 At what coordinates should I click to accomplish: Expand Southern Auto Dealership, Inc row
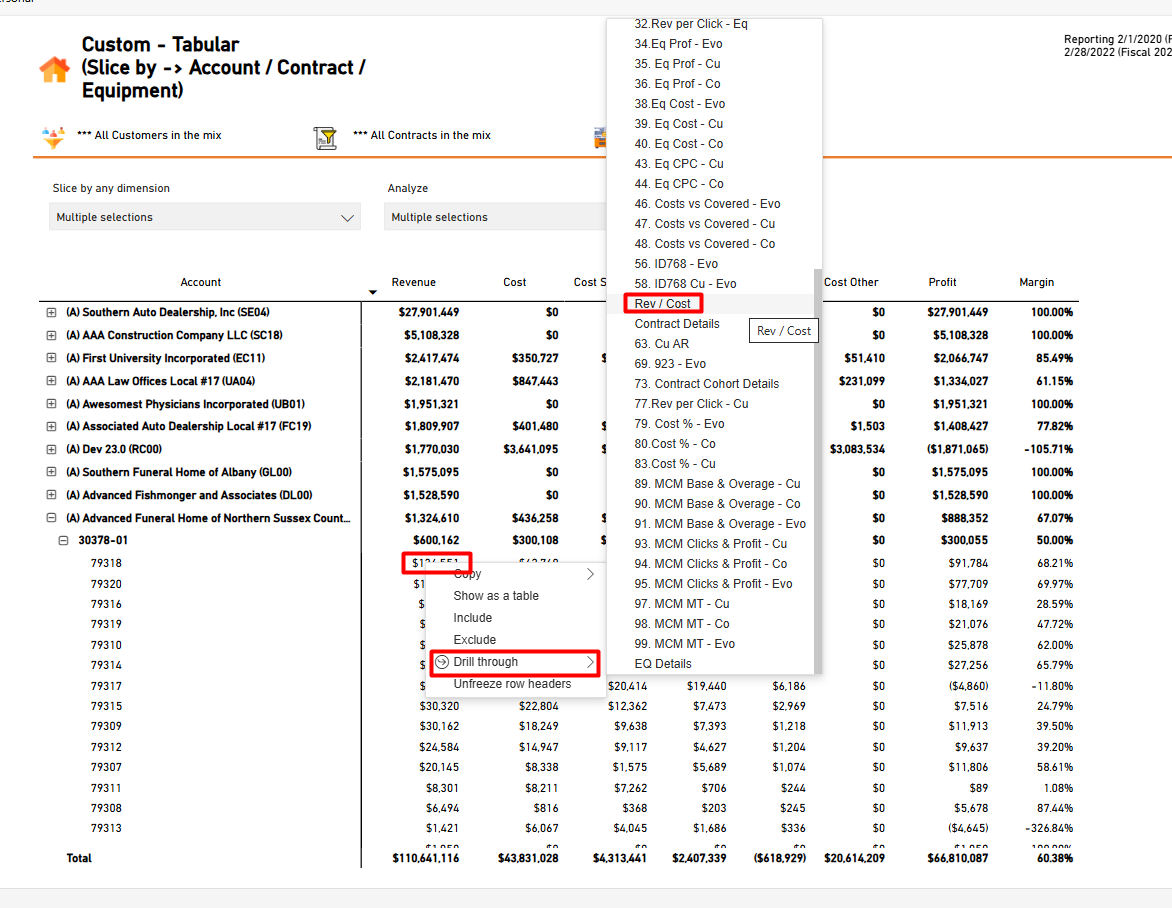(51, 312)
